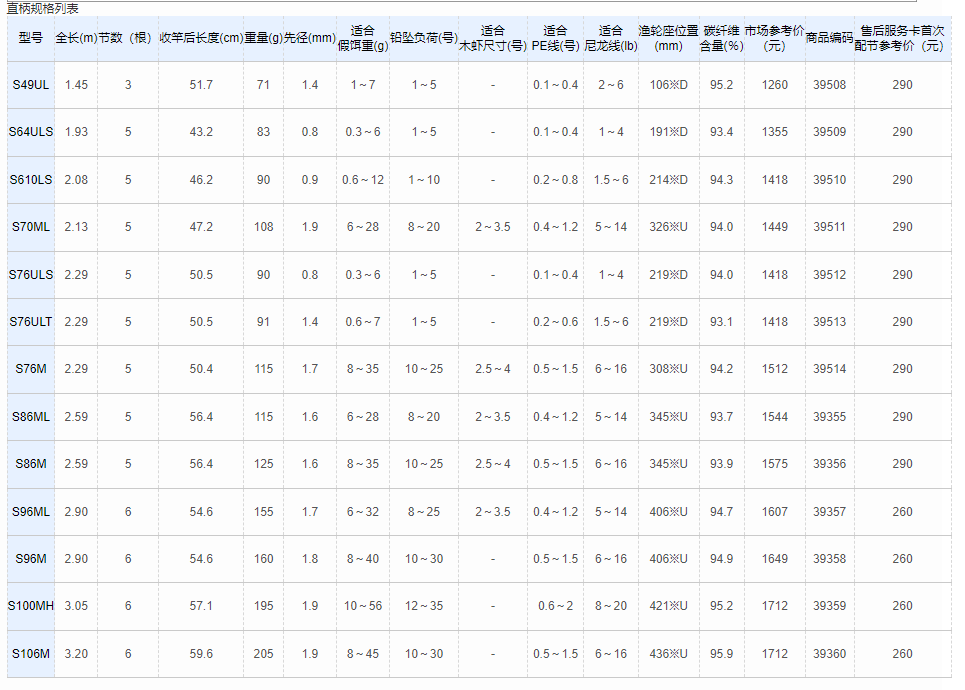Select model cell S64ULS
This screenshot has width=965, height=690.
(31, 132)
